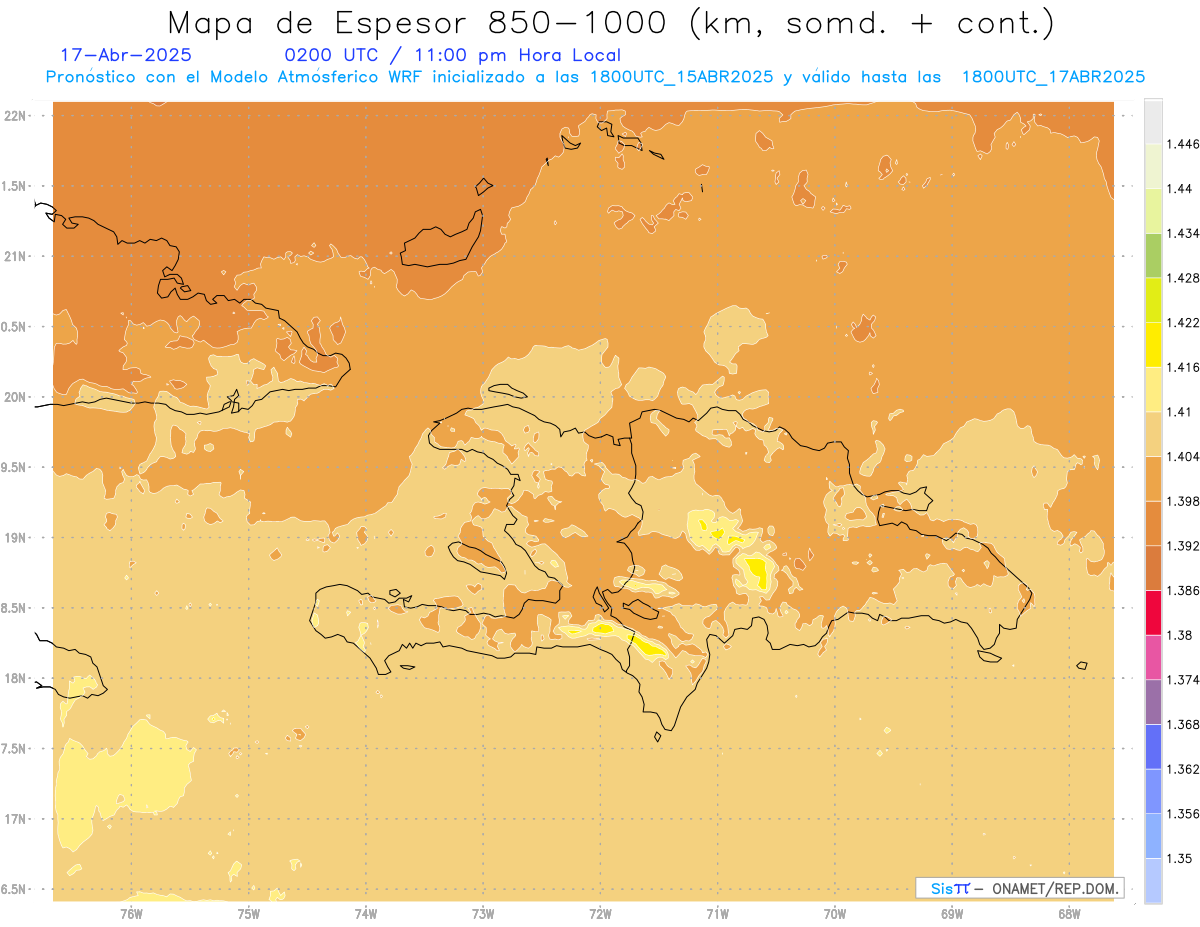Click the time label '0200 UTC / 11:00 pm Hora Local'
Viewport: 1200px width, 927px height.
(453, 55)
